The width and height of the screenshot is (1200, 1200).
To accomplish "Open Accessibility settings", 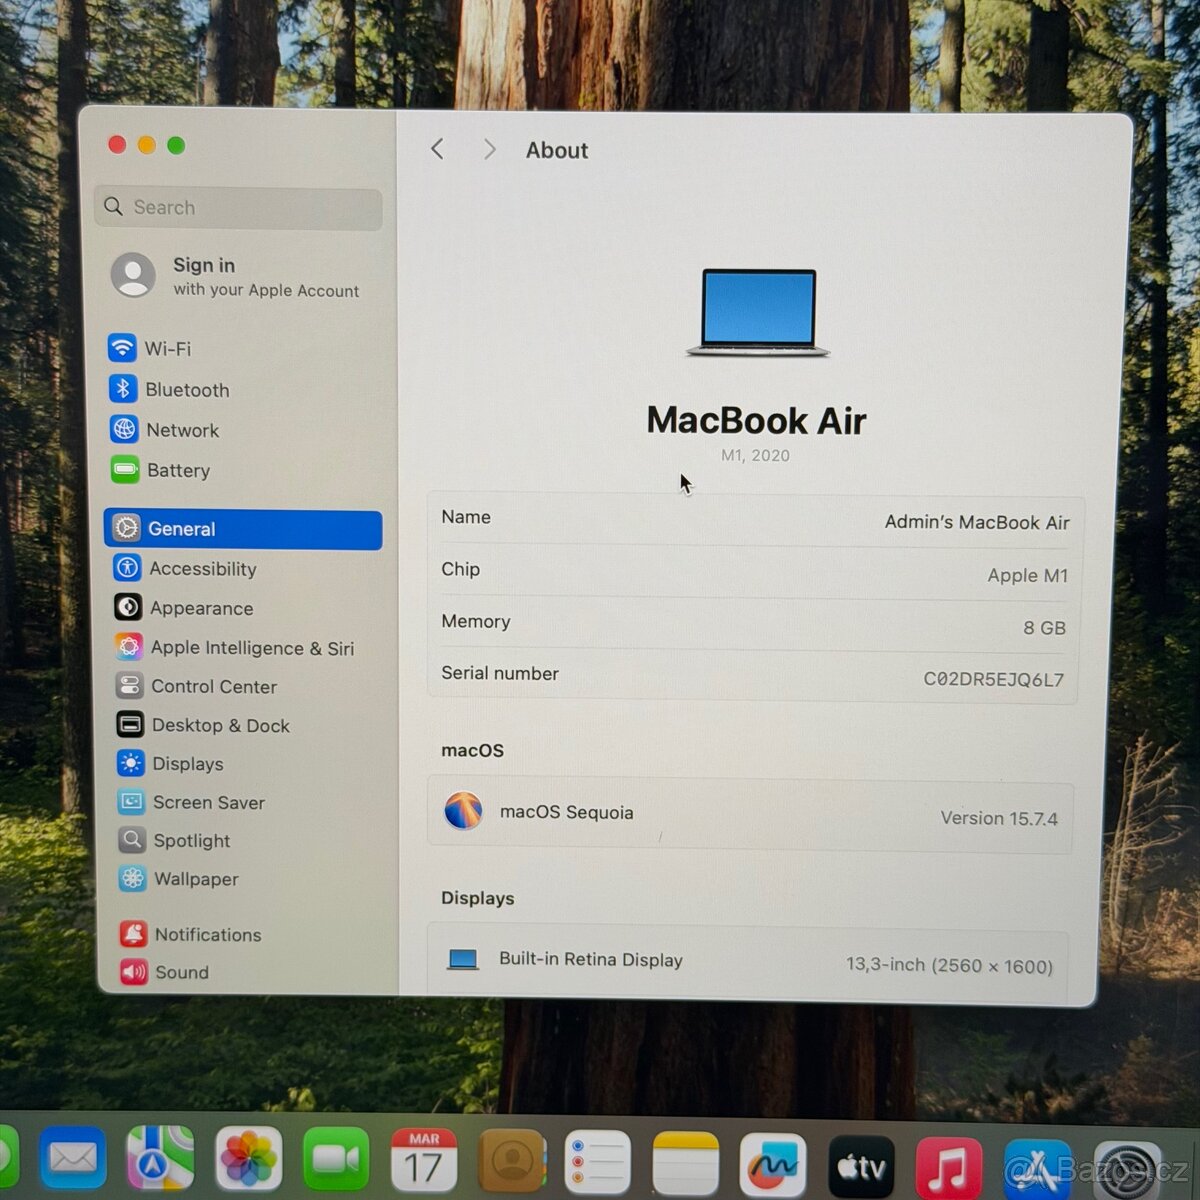I will click(185, 568).
